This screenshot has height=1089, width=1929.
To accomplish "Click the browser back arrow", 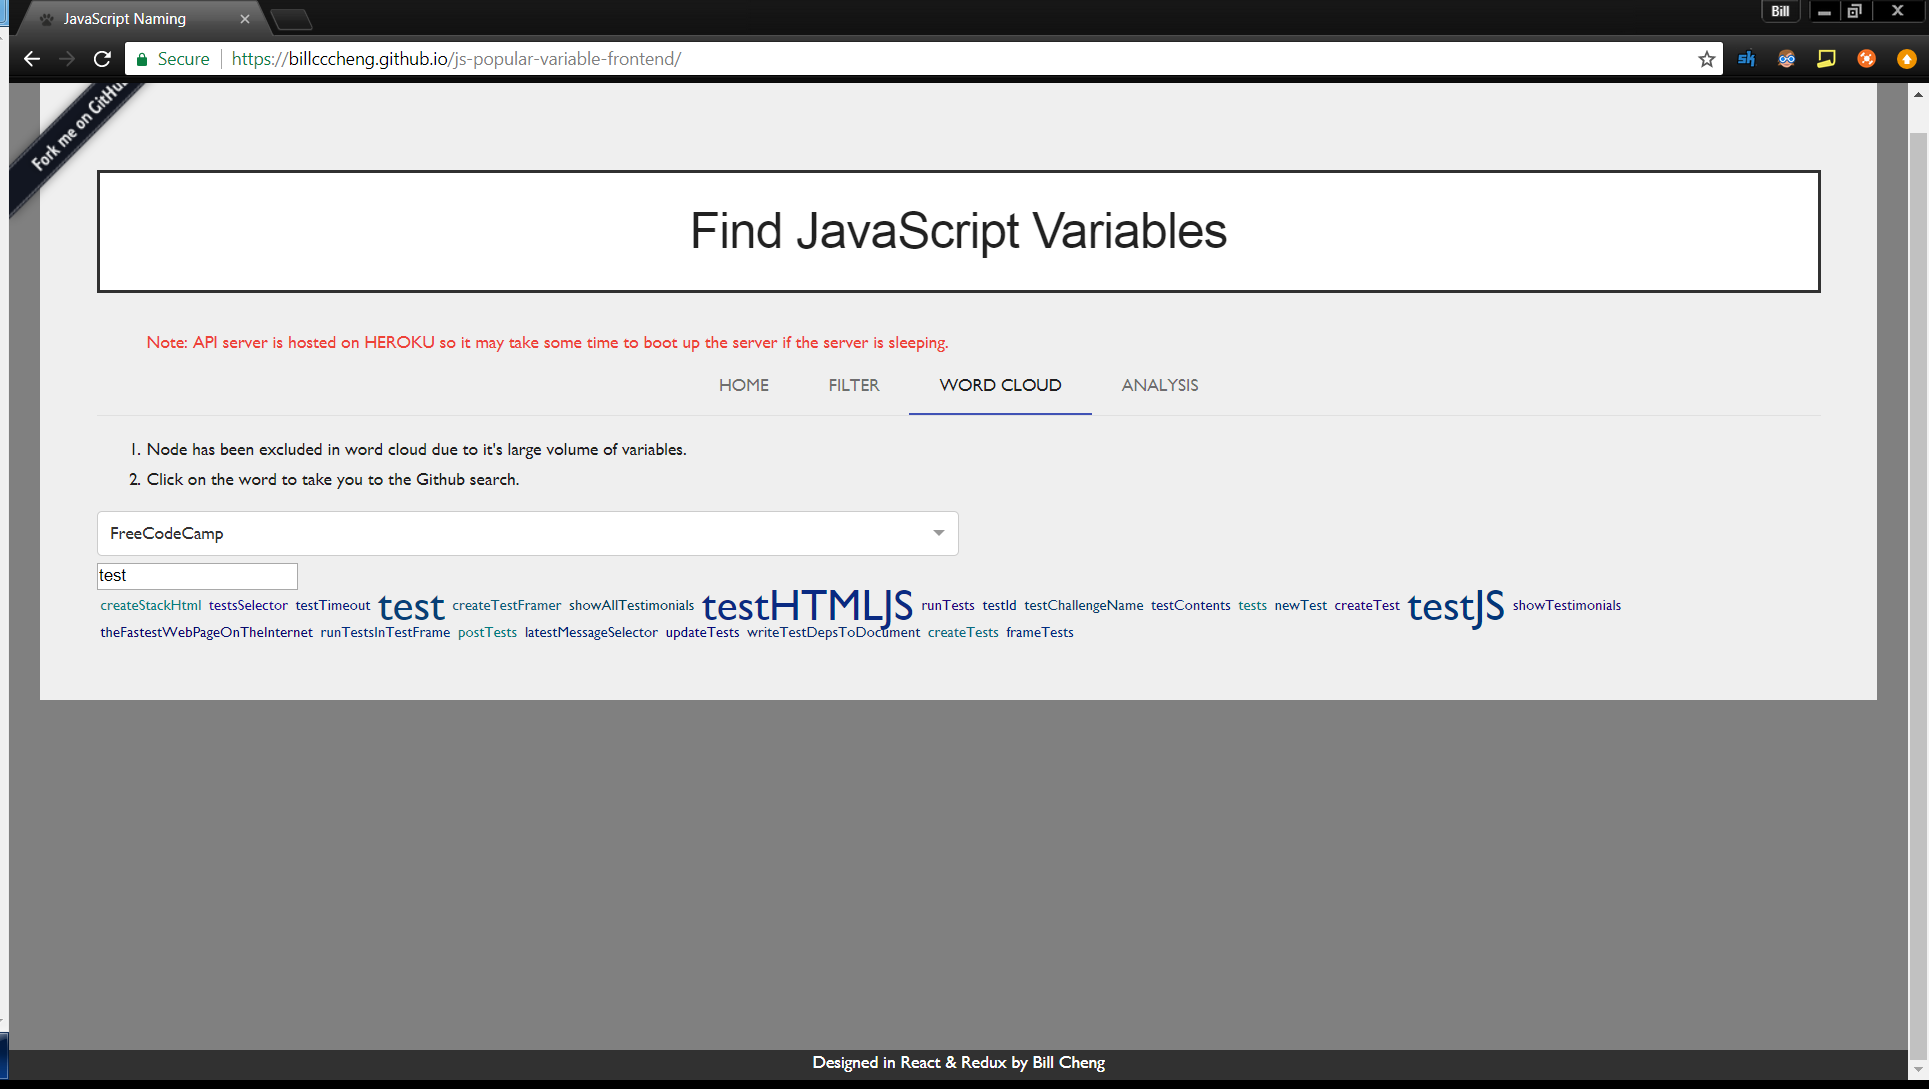I will click(x=32, y=59).
